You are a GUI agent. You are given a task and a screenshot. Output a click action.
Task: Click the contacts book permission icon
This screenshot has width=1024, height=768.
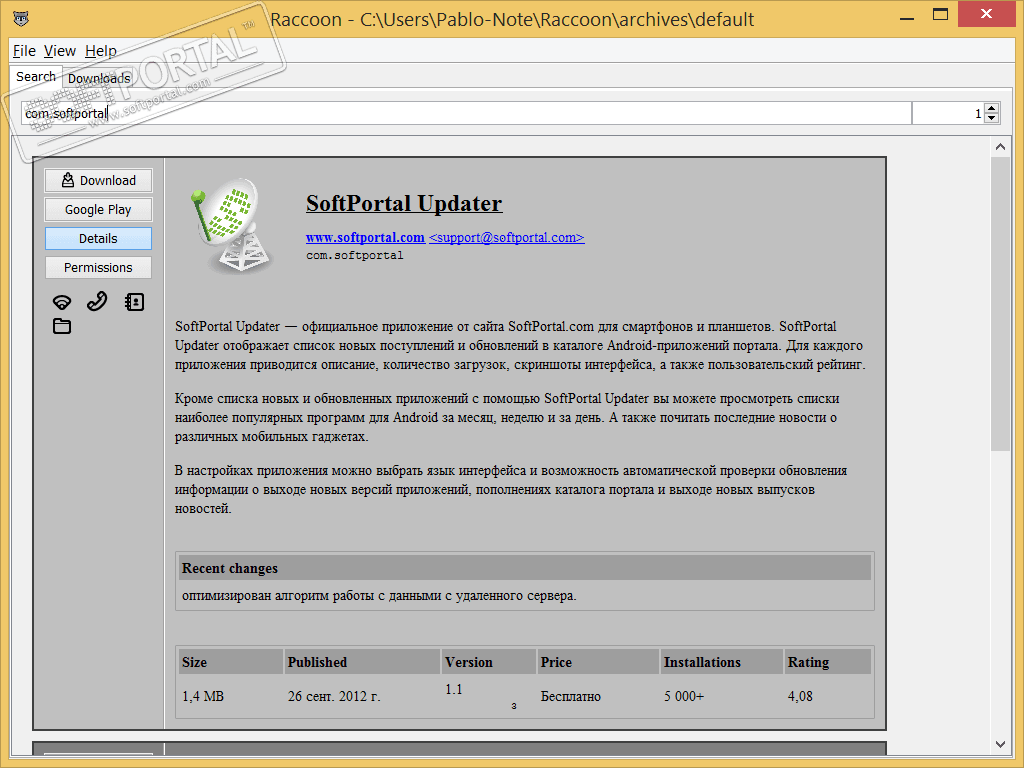pos(134,302)
